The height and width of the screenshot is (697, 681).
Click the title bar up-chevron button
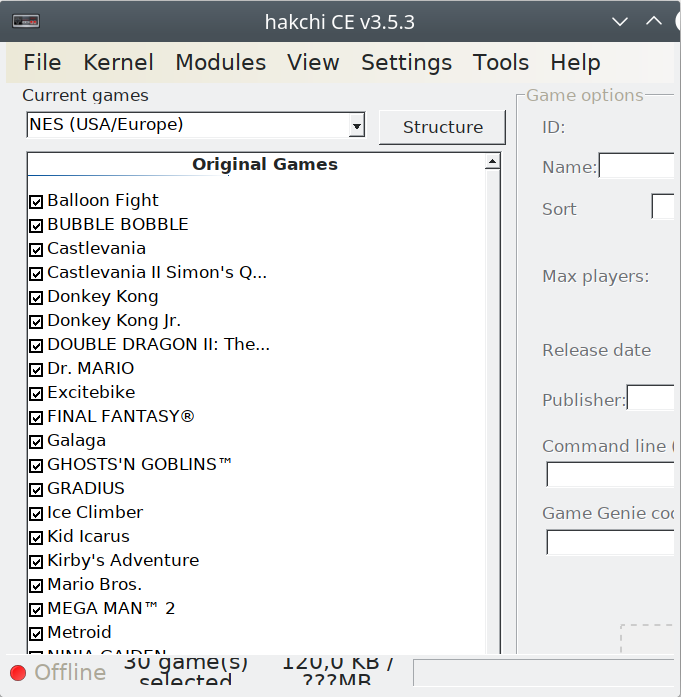[653, 20]
